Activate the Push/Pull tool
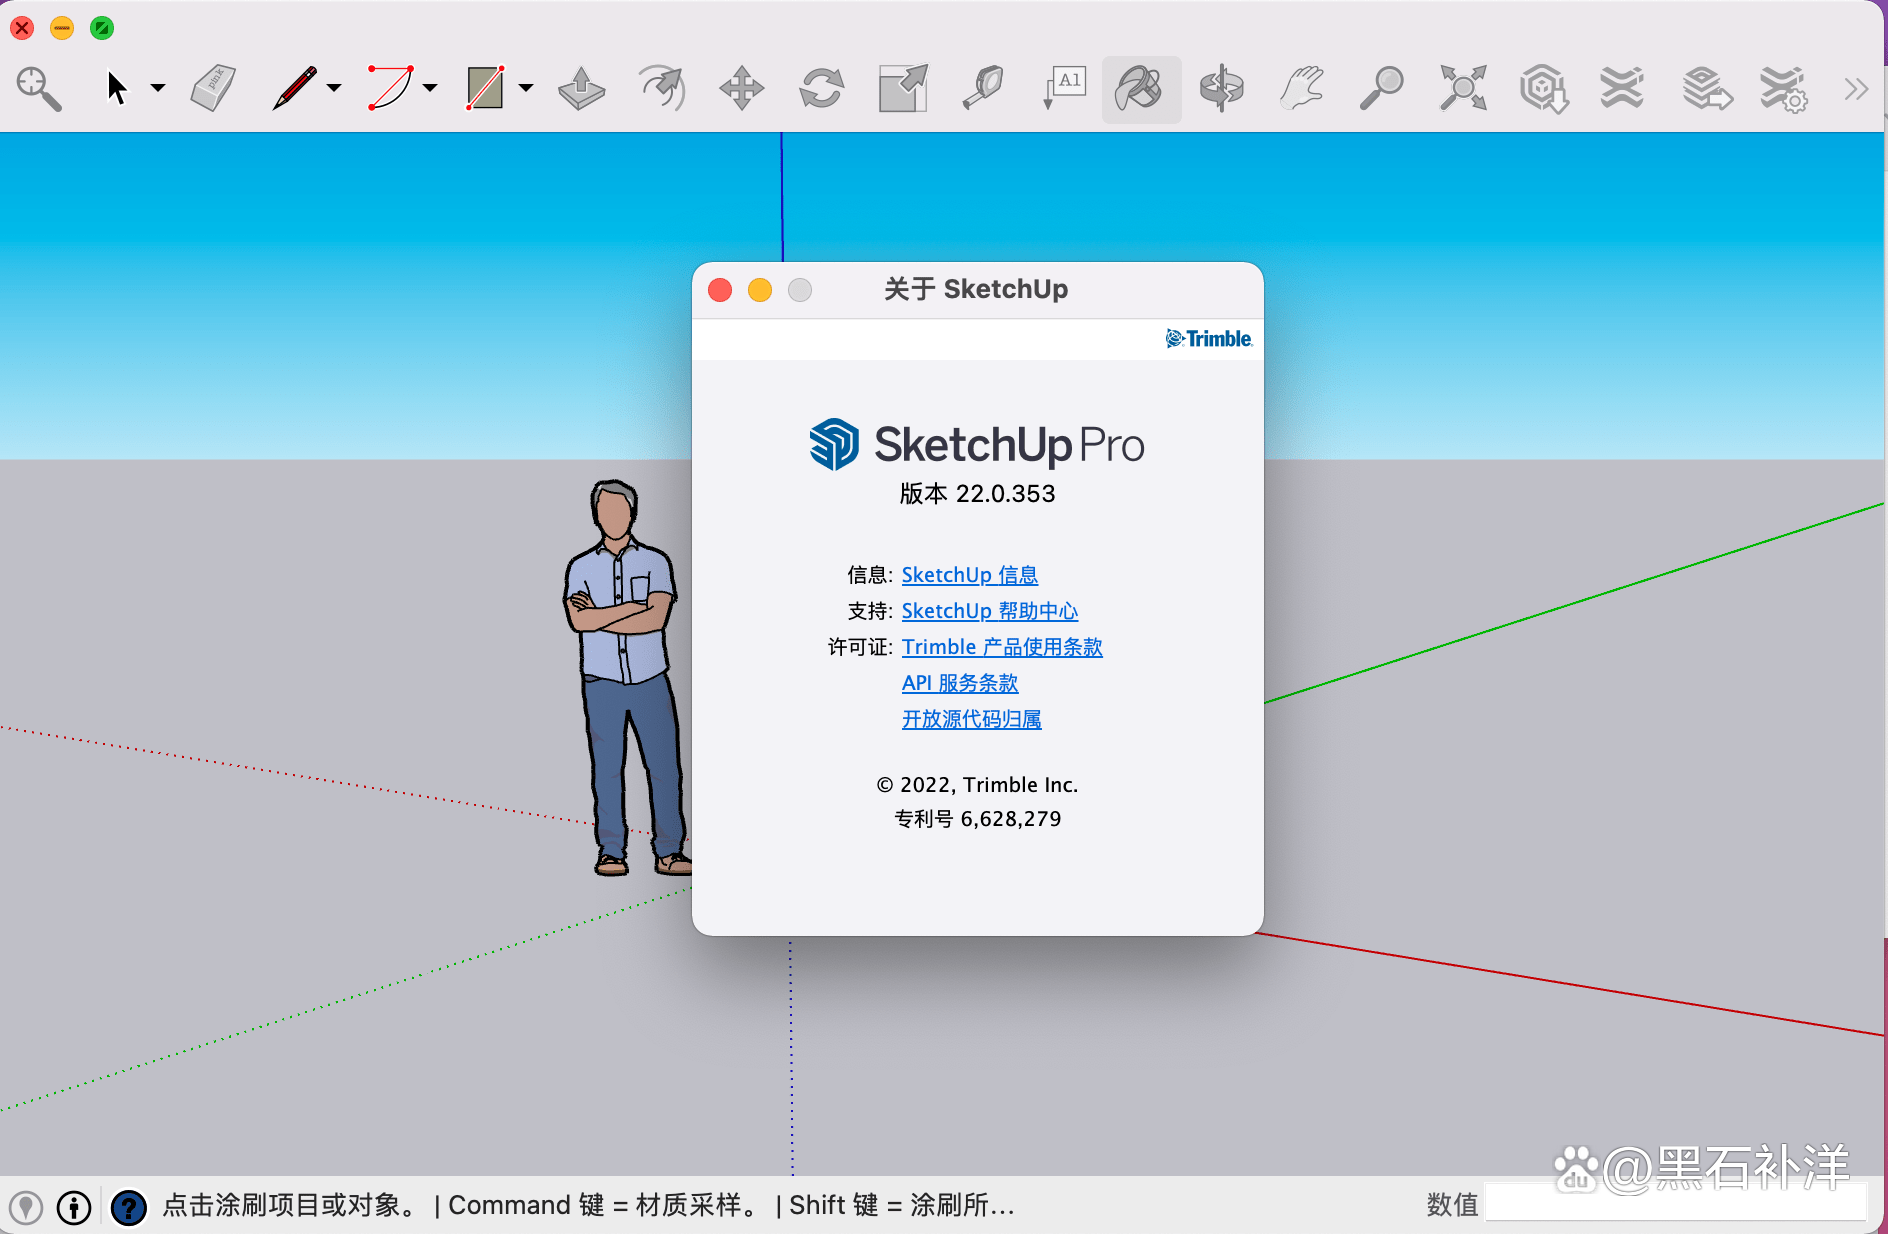 pyautogui.click(x=581, y=89)
